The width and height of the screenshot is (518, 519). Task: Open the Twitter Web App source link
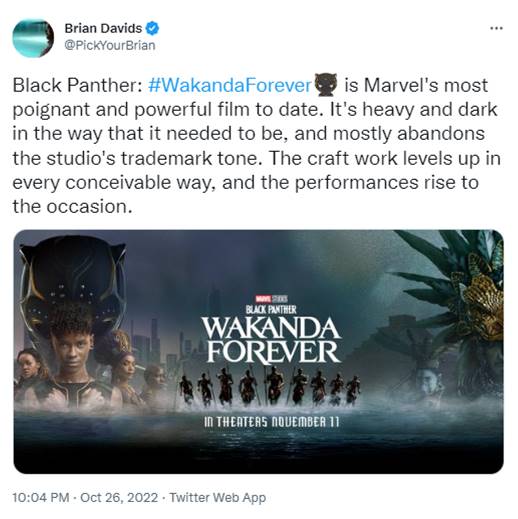tap(218, 497)
